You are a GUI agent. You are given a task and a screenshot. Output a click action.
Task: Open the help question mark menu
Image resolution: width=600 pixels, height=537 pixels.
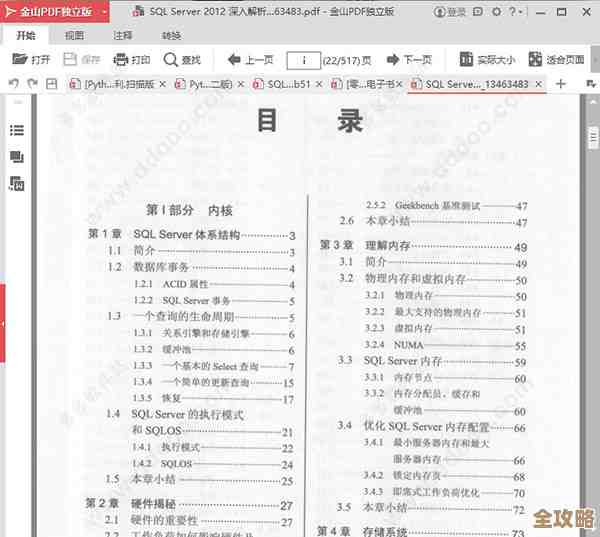pyautogui.click(x=515, y=12)
